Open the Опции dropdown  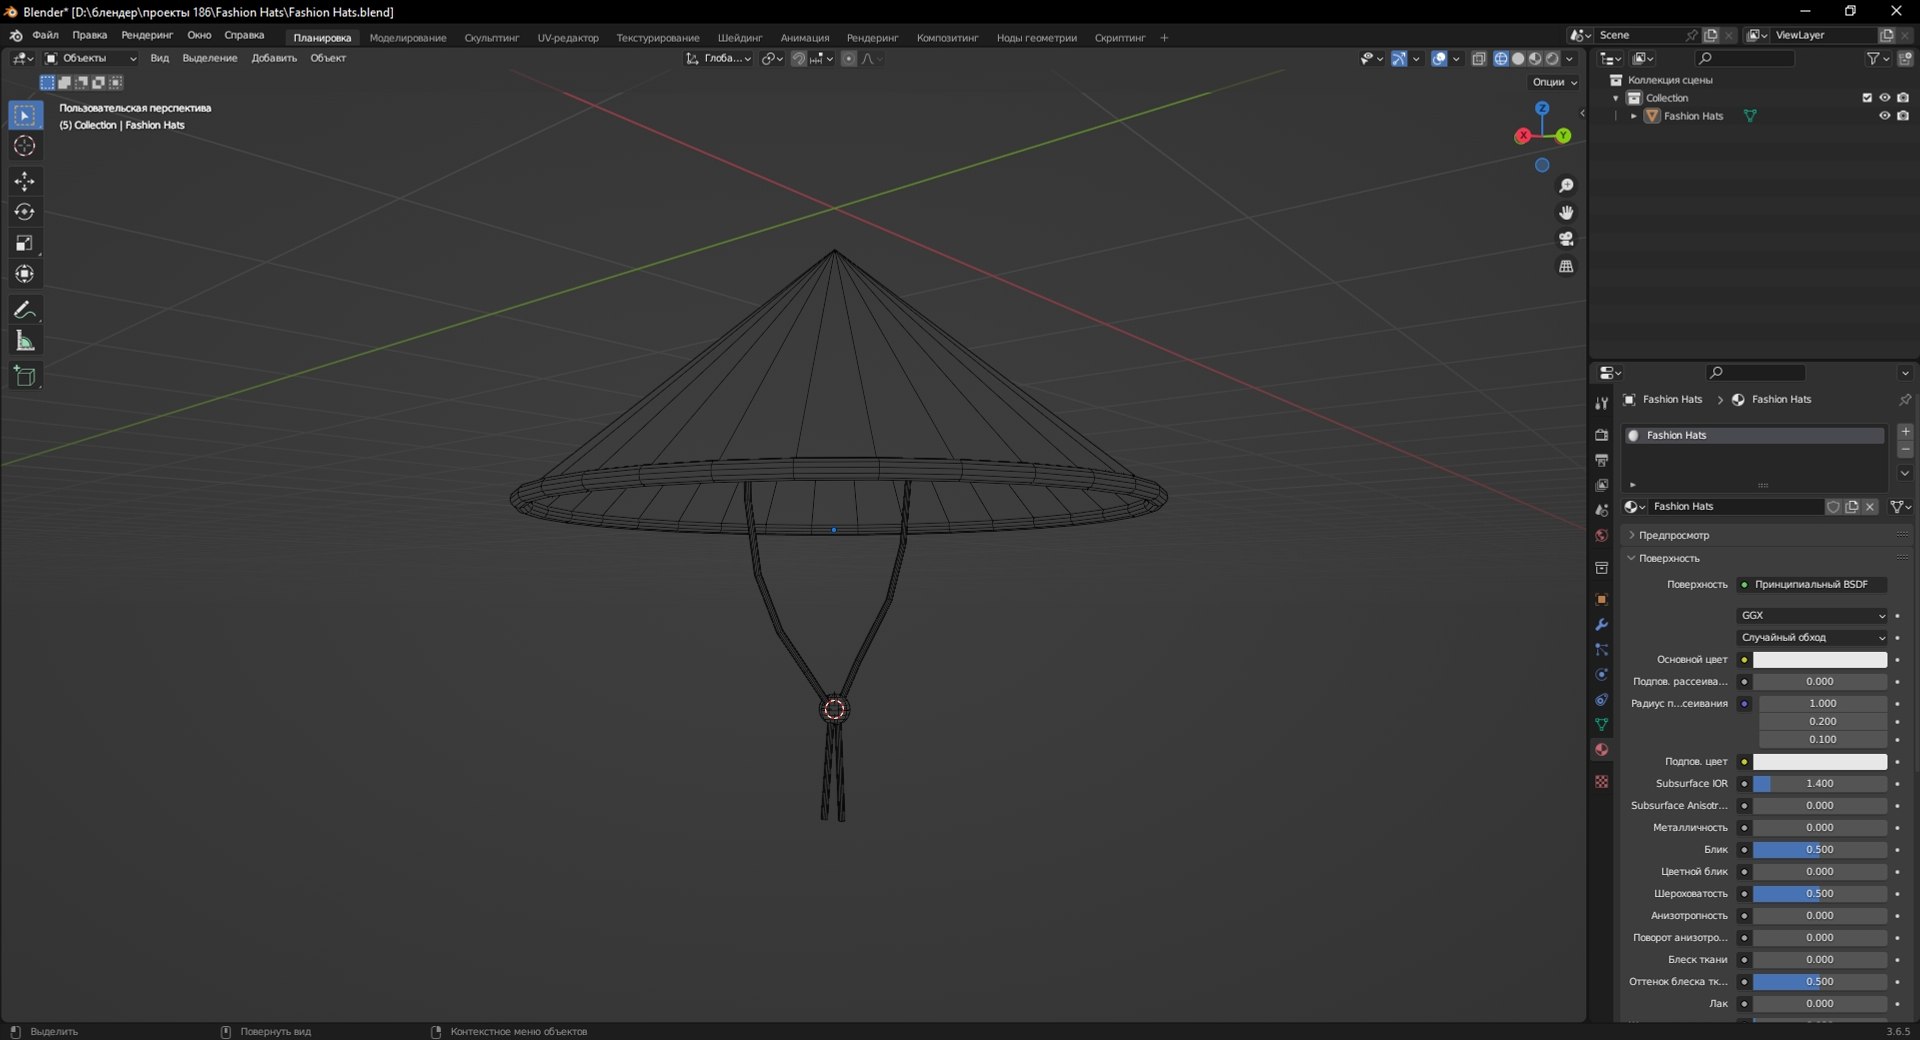tap(1554, 82)
